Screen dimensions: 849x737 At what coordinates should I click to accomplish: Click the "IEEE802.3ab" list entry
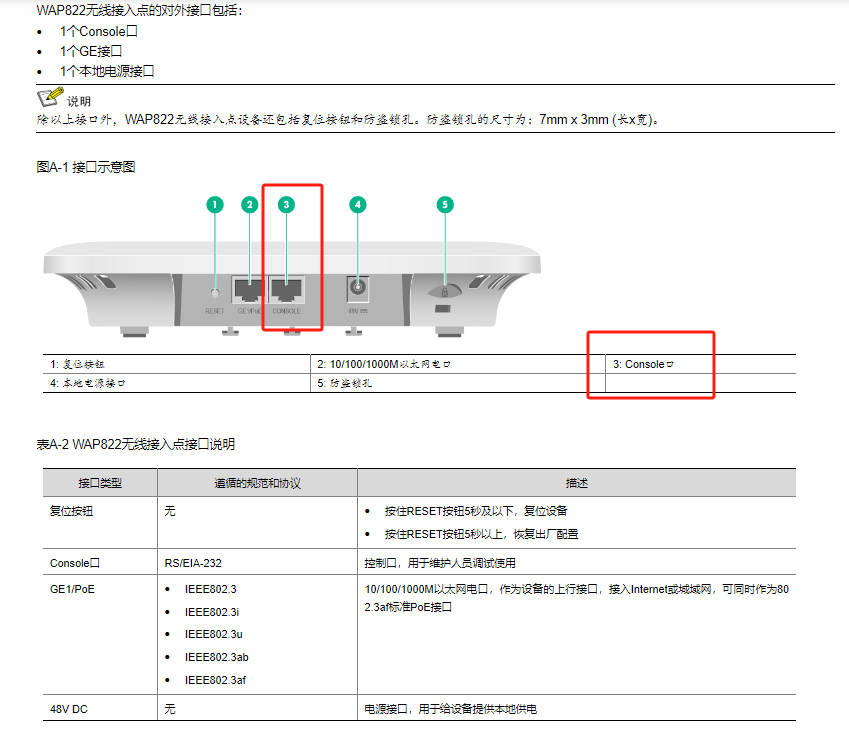pyautogui.click(x=217, y=657)
